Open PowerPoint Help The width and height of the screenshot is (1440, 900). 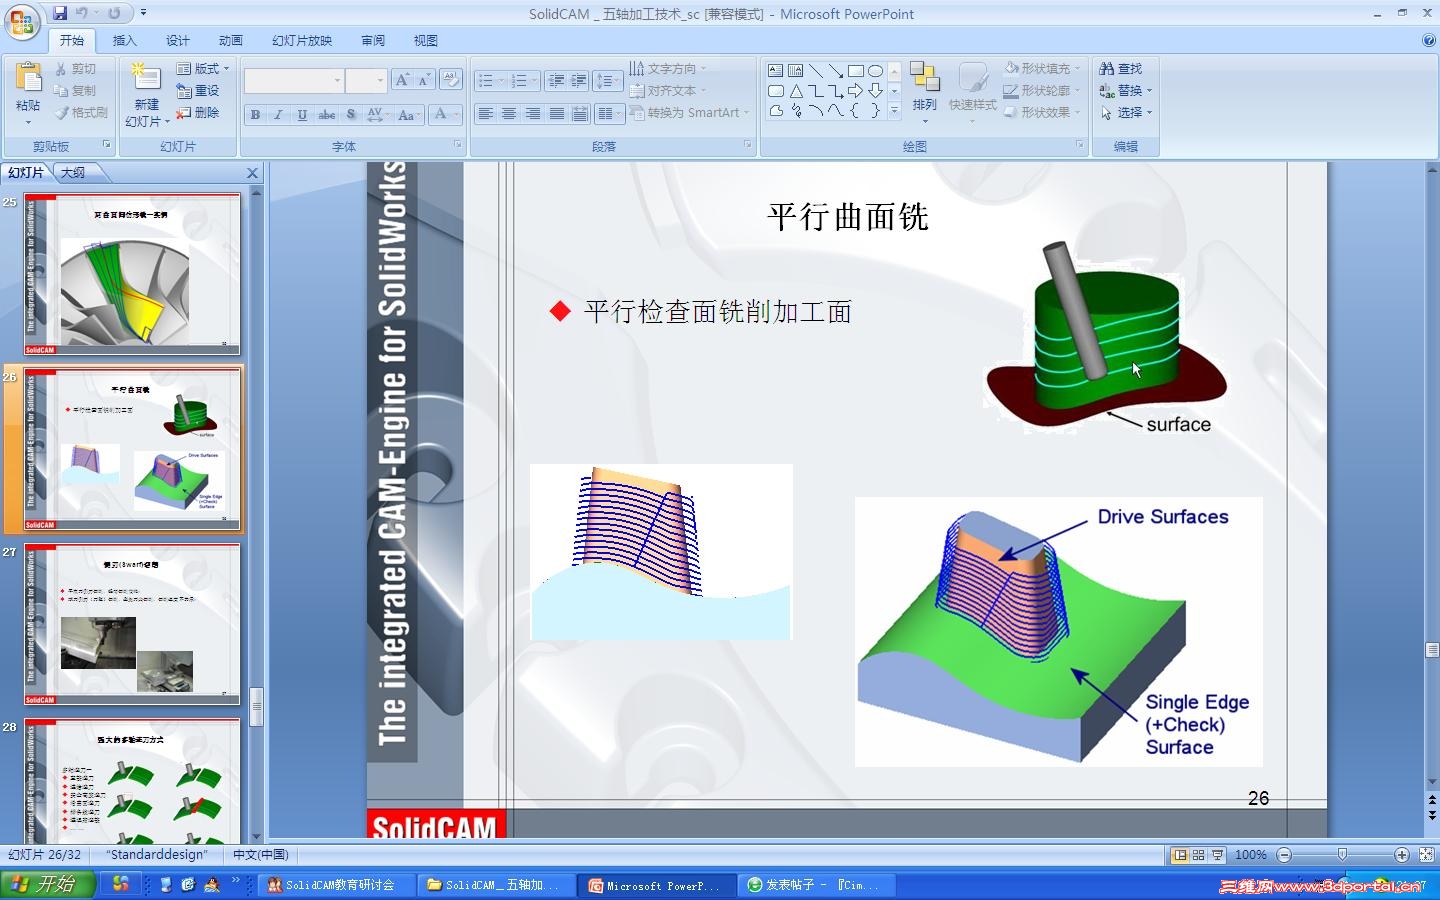coord(1429,40)
